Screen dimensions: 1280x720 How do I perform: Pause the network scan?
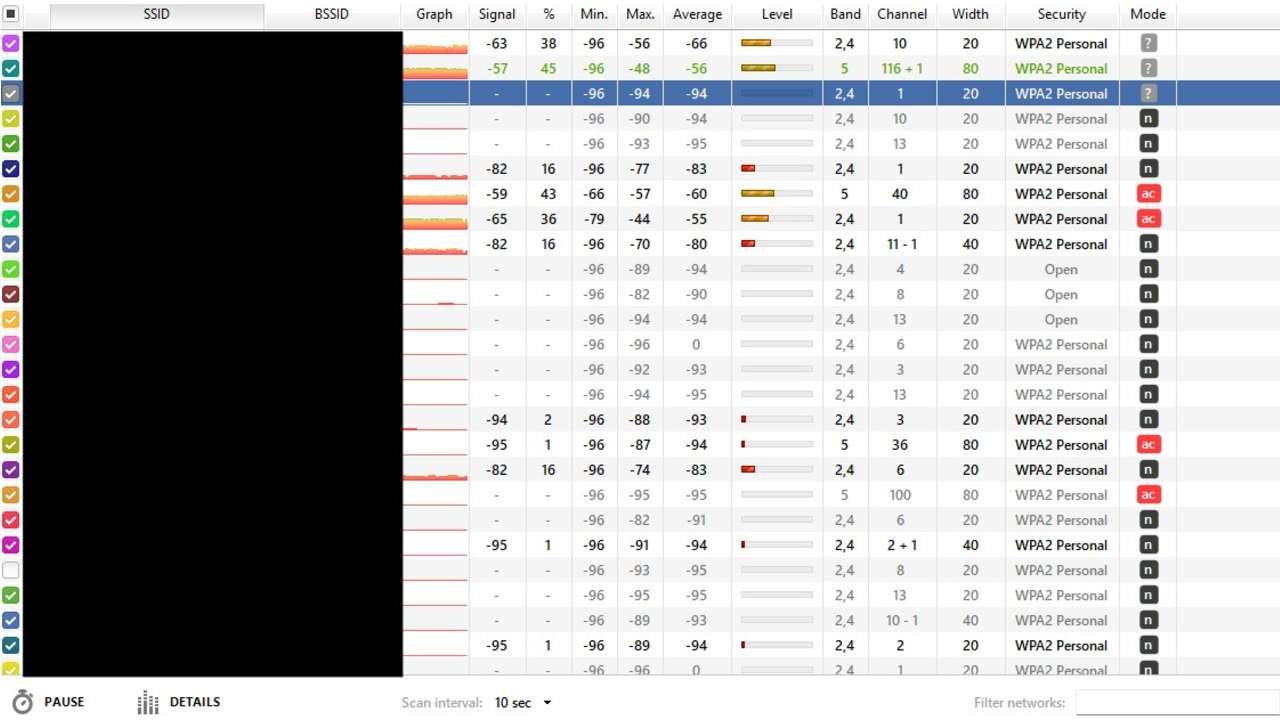(x=48, y=702)
